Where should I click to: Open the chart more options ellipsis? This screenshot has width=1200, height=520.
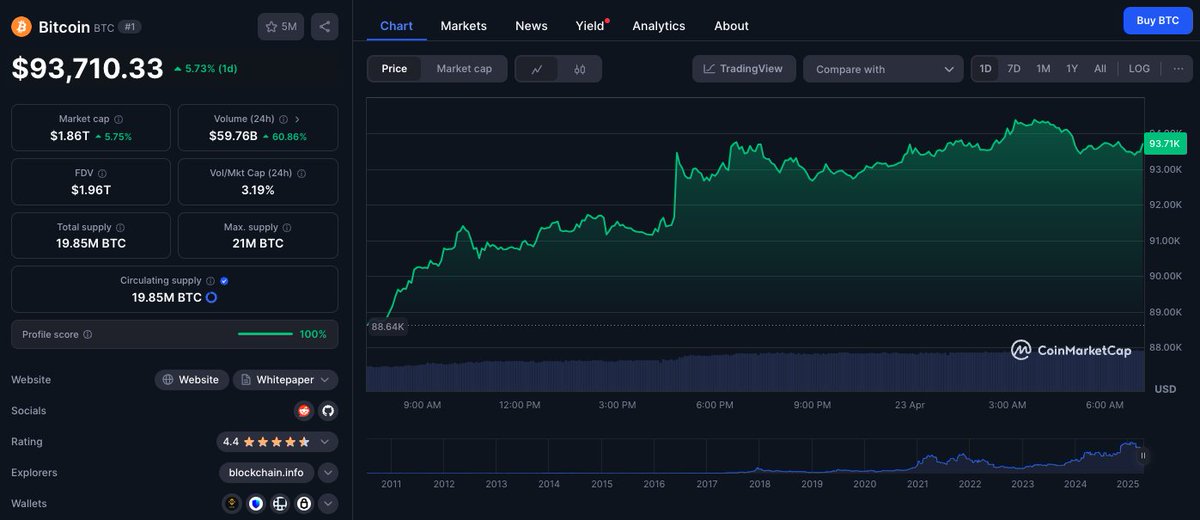pos(1178,69)
